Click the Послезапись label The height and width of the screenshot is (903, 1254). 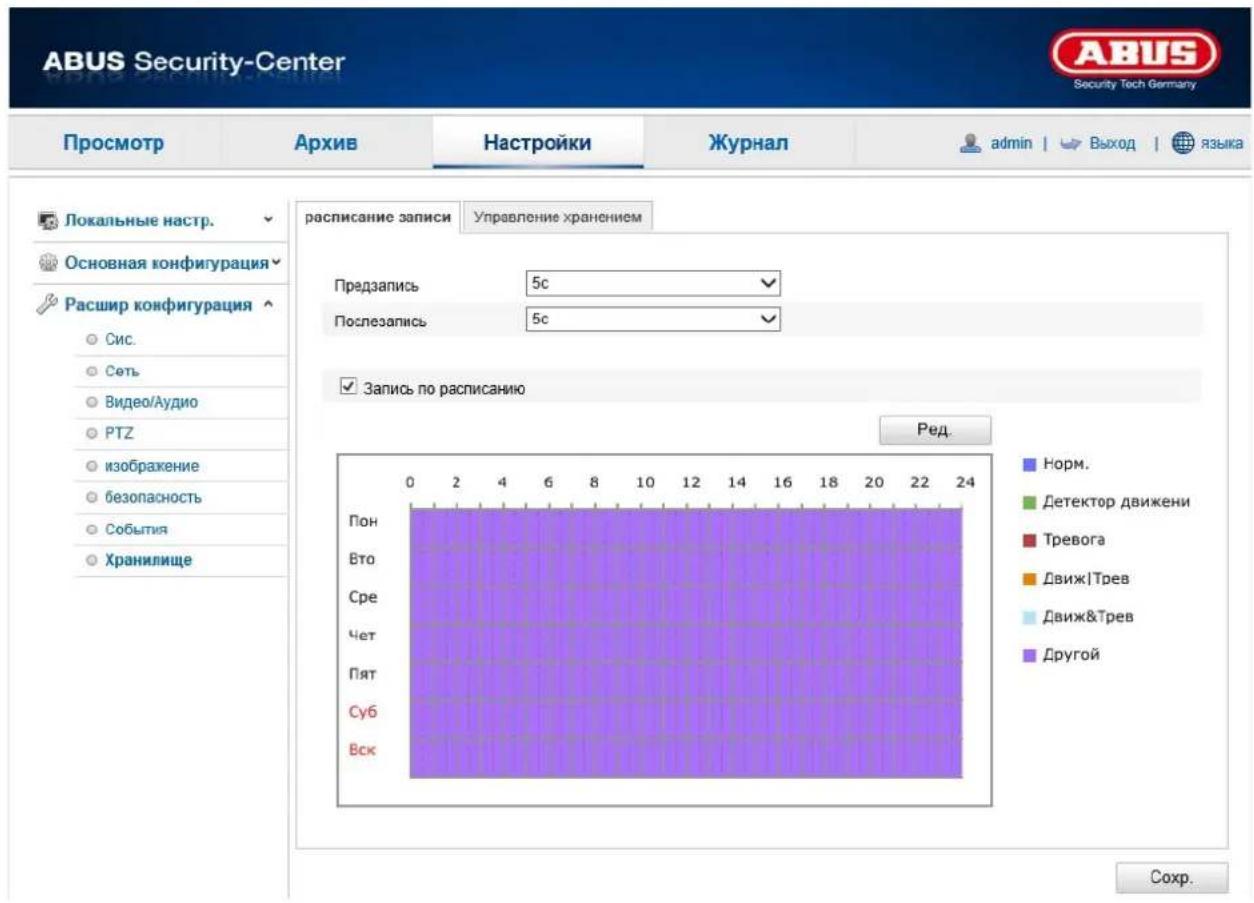pos(380,322)
